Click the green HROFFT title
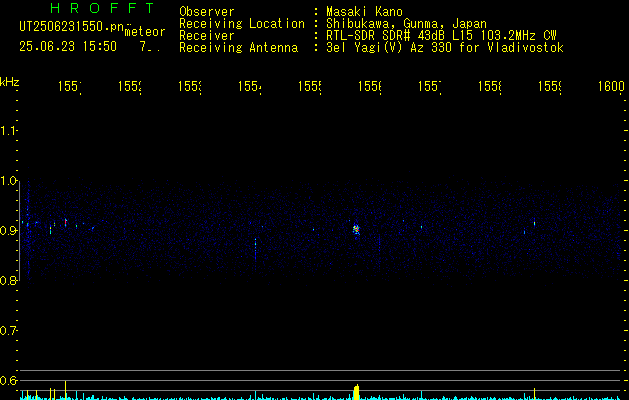Image resolution: width=629 pixels, height=400 pixels. (x=102, y=8)
